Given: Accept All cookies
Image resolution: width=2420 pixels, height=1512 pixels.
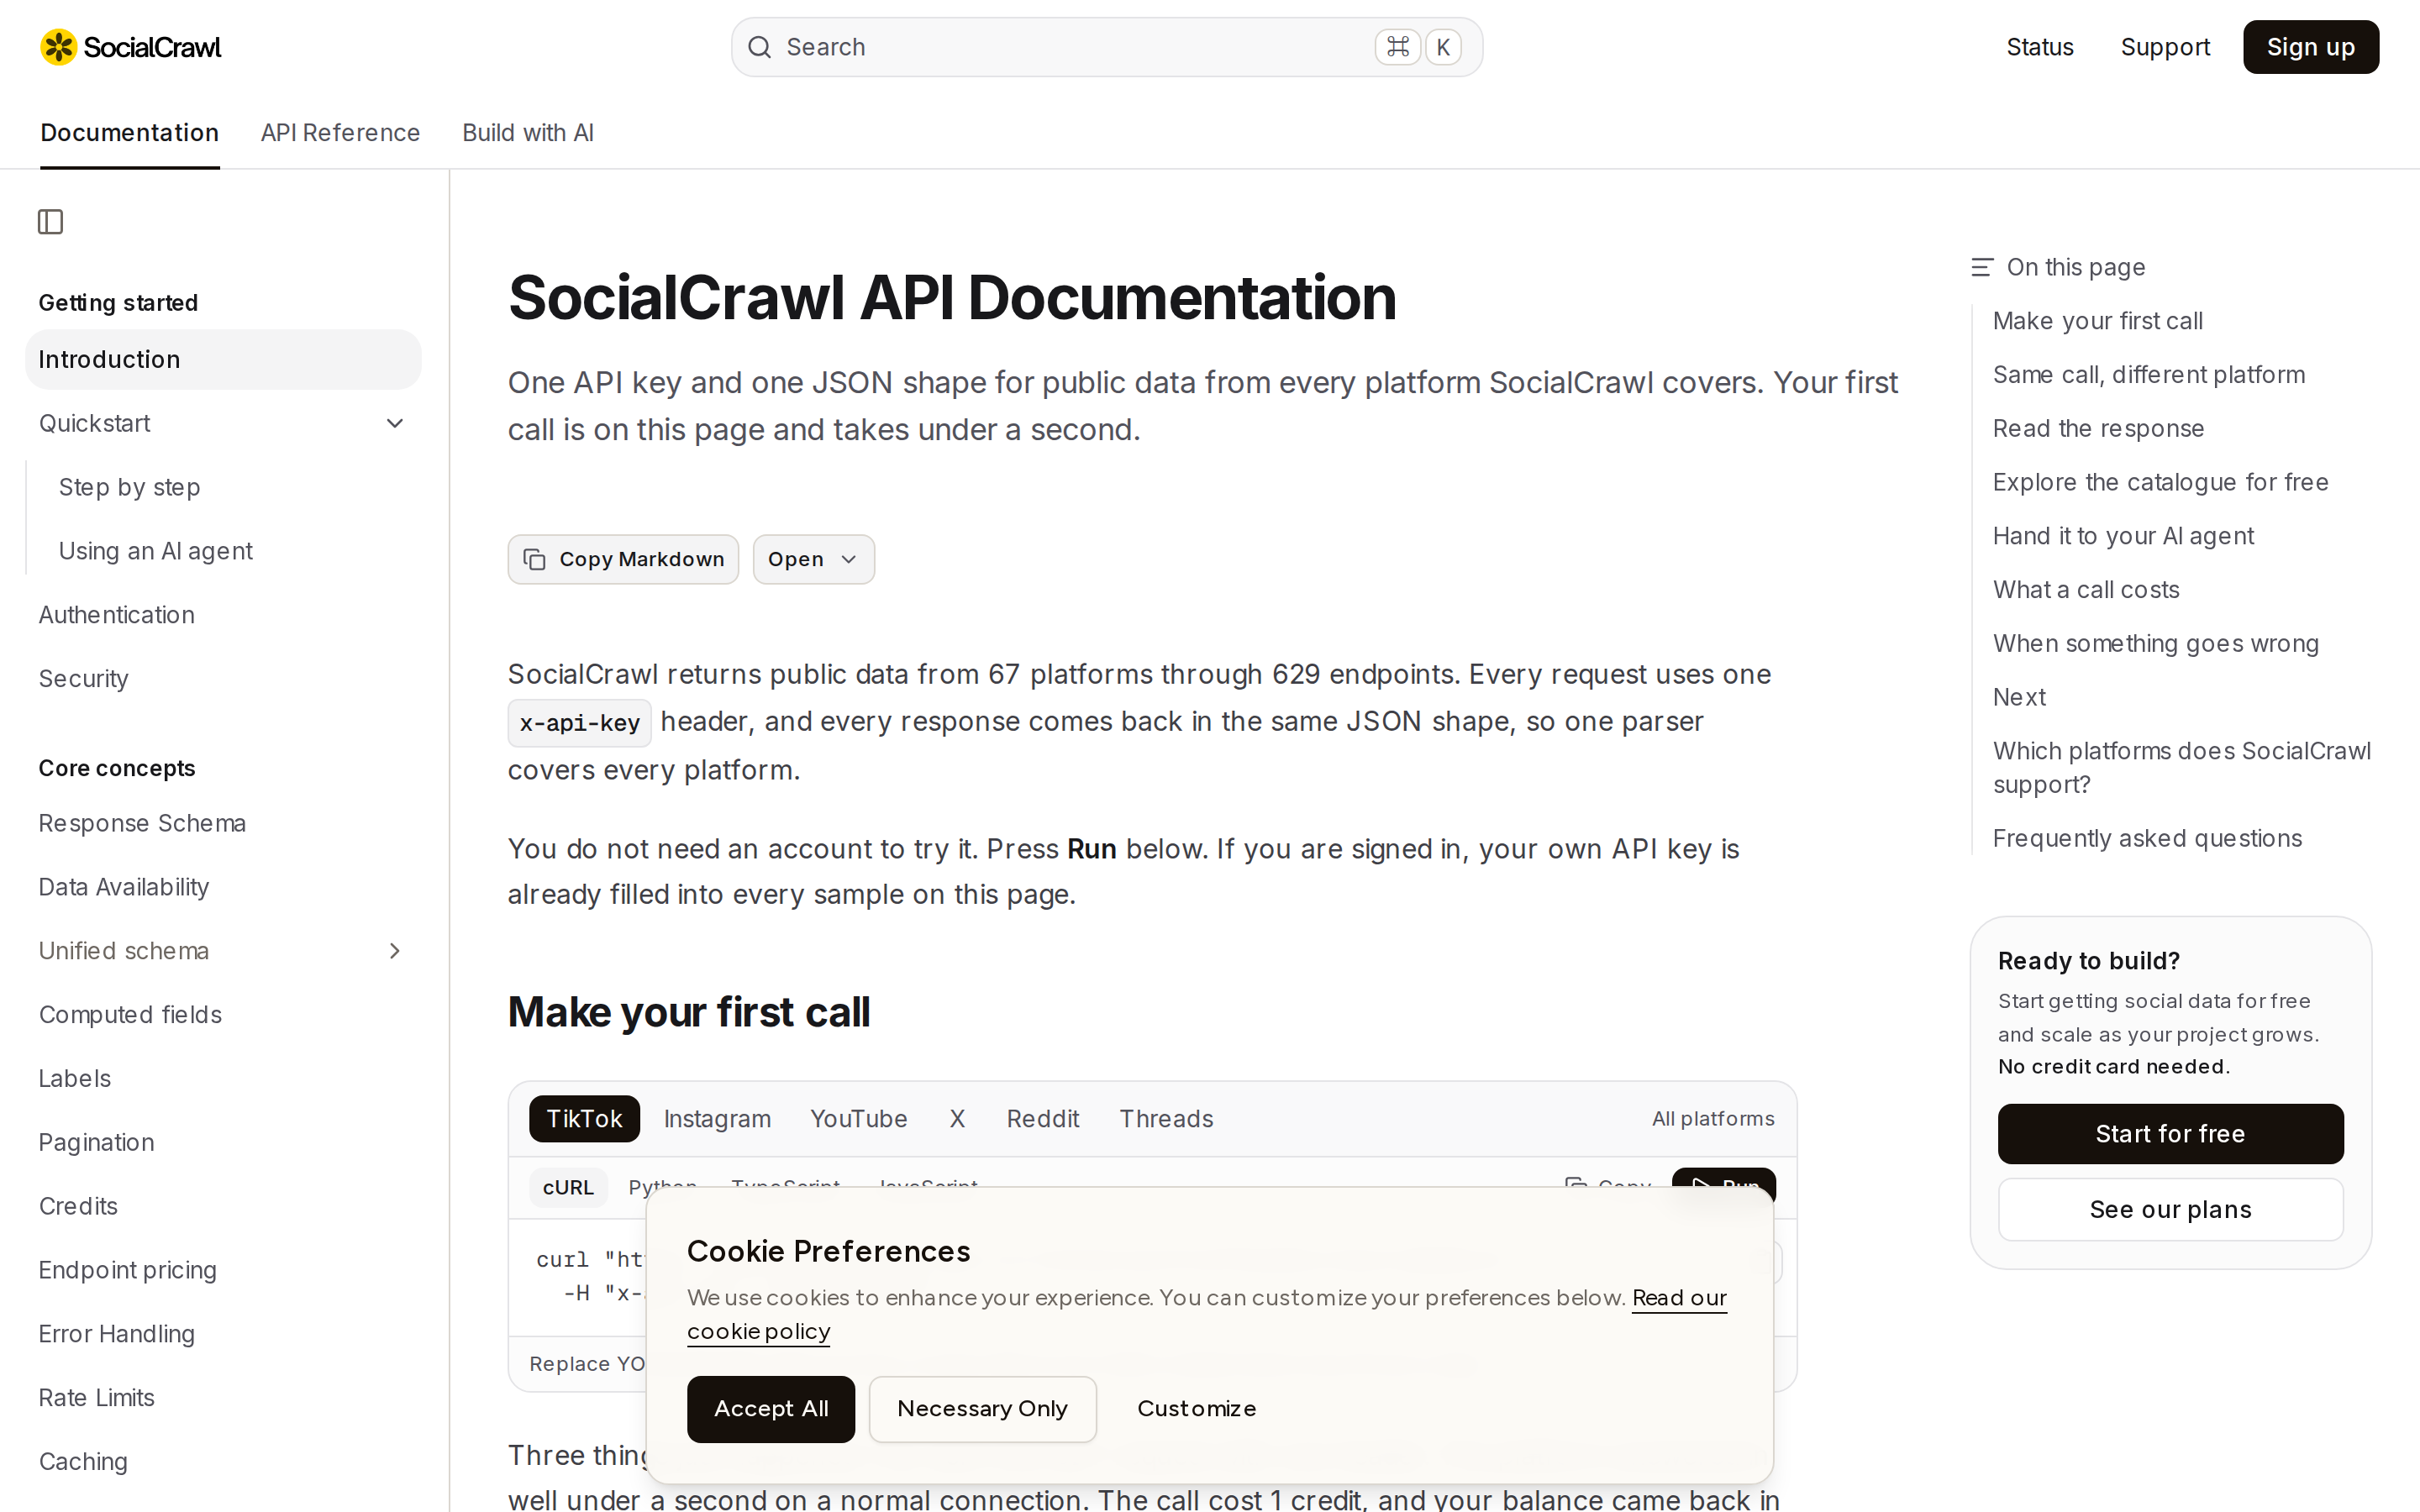Looking at the screenshot, I should tap(770, 1409).
